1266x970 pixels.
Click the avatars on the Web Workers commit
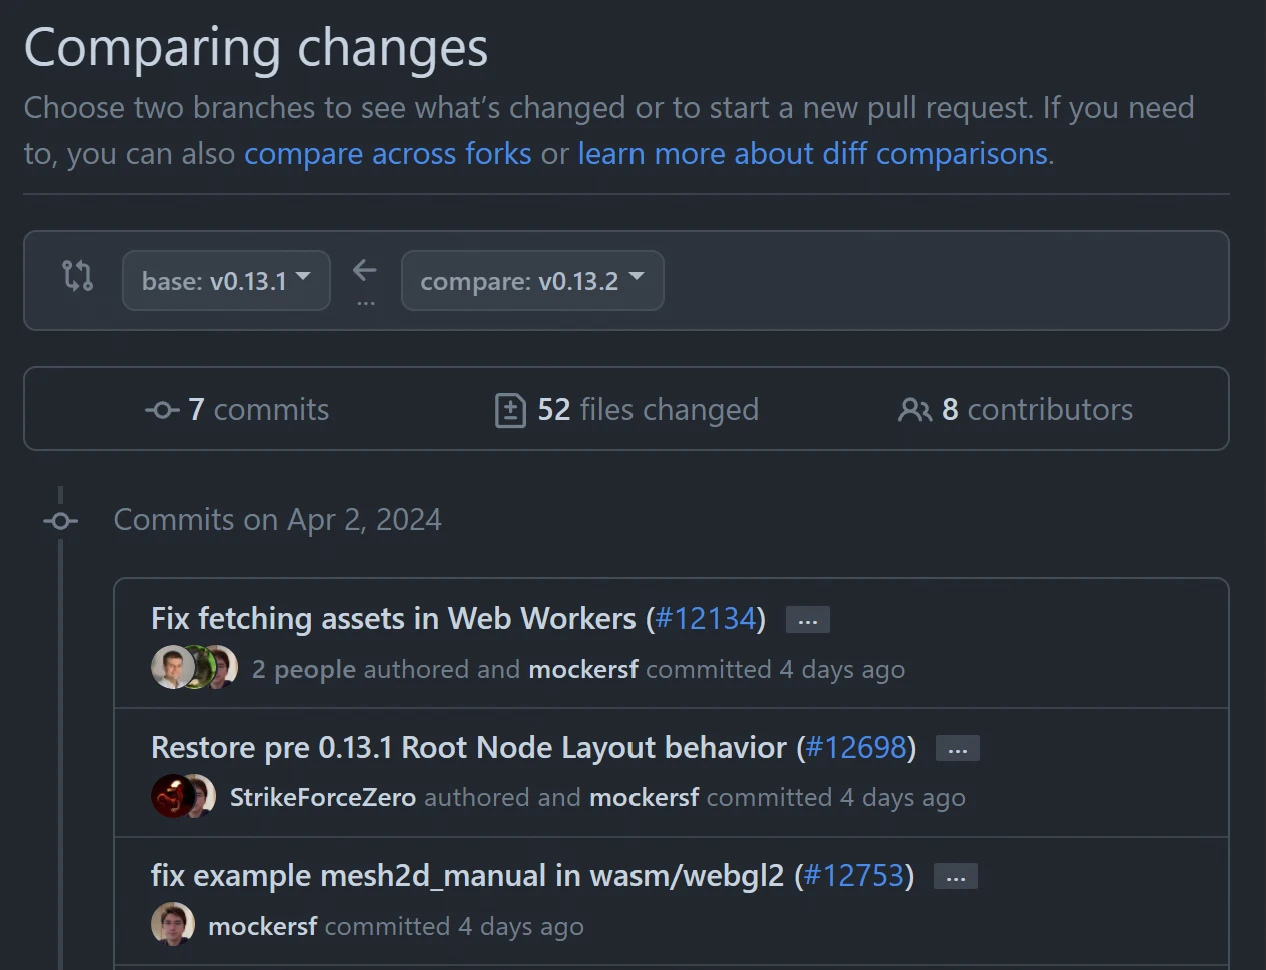(194, 667)
